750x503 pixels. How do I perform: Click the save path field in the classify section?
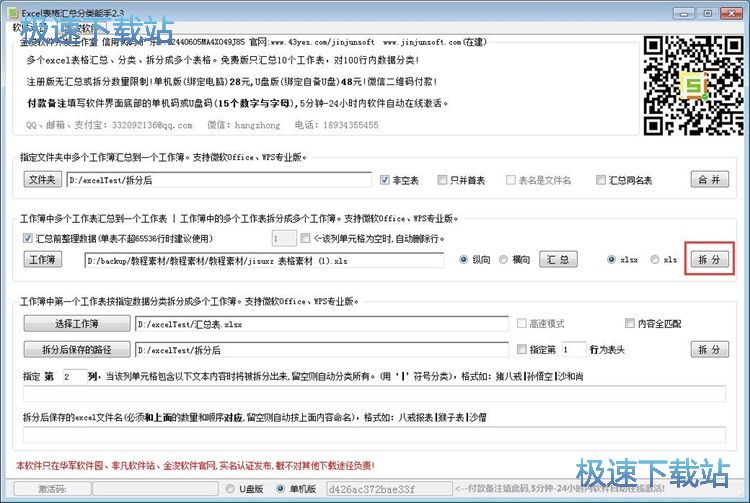tap(321, 350)
